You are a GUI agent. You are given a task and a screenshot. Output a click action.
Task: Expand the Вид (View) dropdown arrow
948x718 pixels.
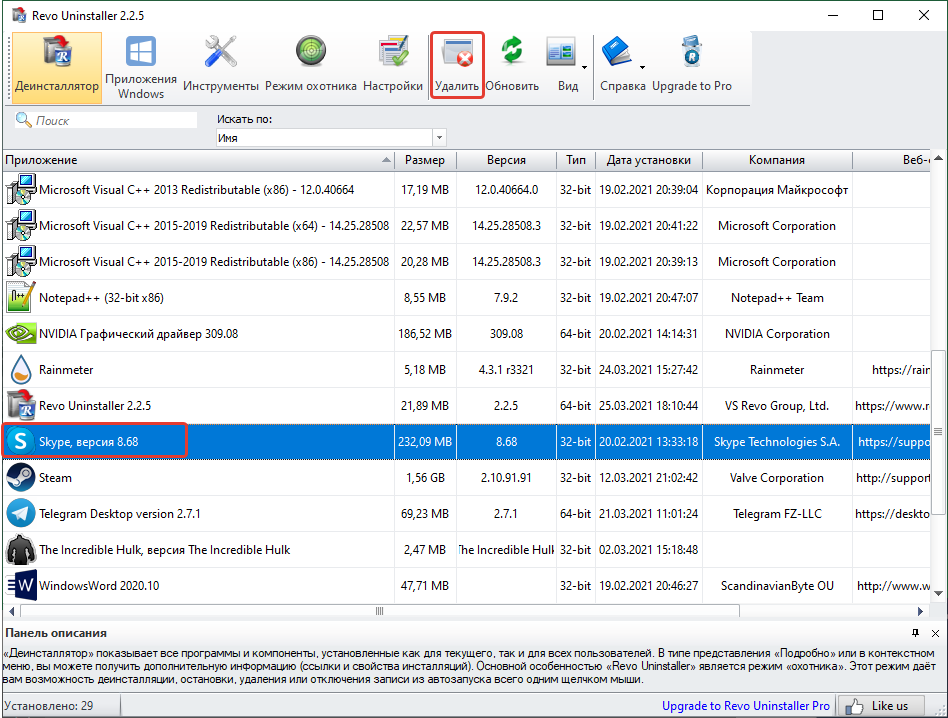coord(584,68)
